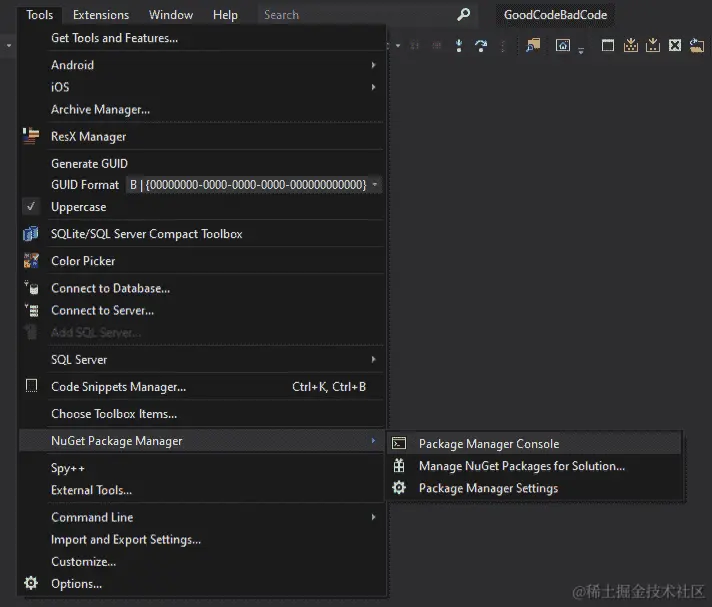Click the Options label
Viewport: 712px width, 607px height.
coord(76,584)
